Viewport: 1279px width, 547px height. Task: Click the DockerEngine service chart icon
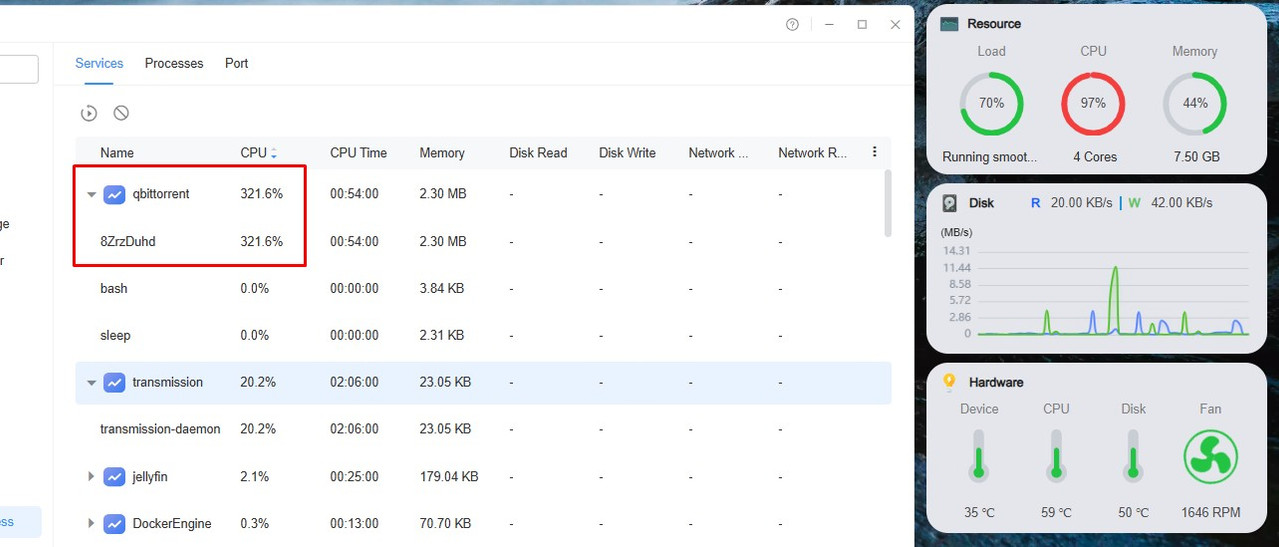click(x=114, y=523)
